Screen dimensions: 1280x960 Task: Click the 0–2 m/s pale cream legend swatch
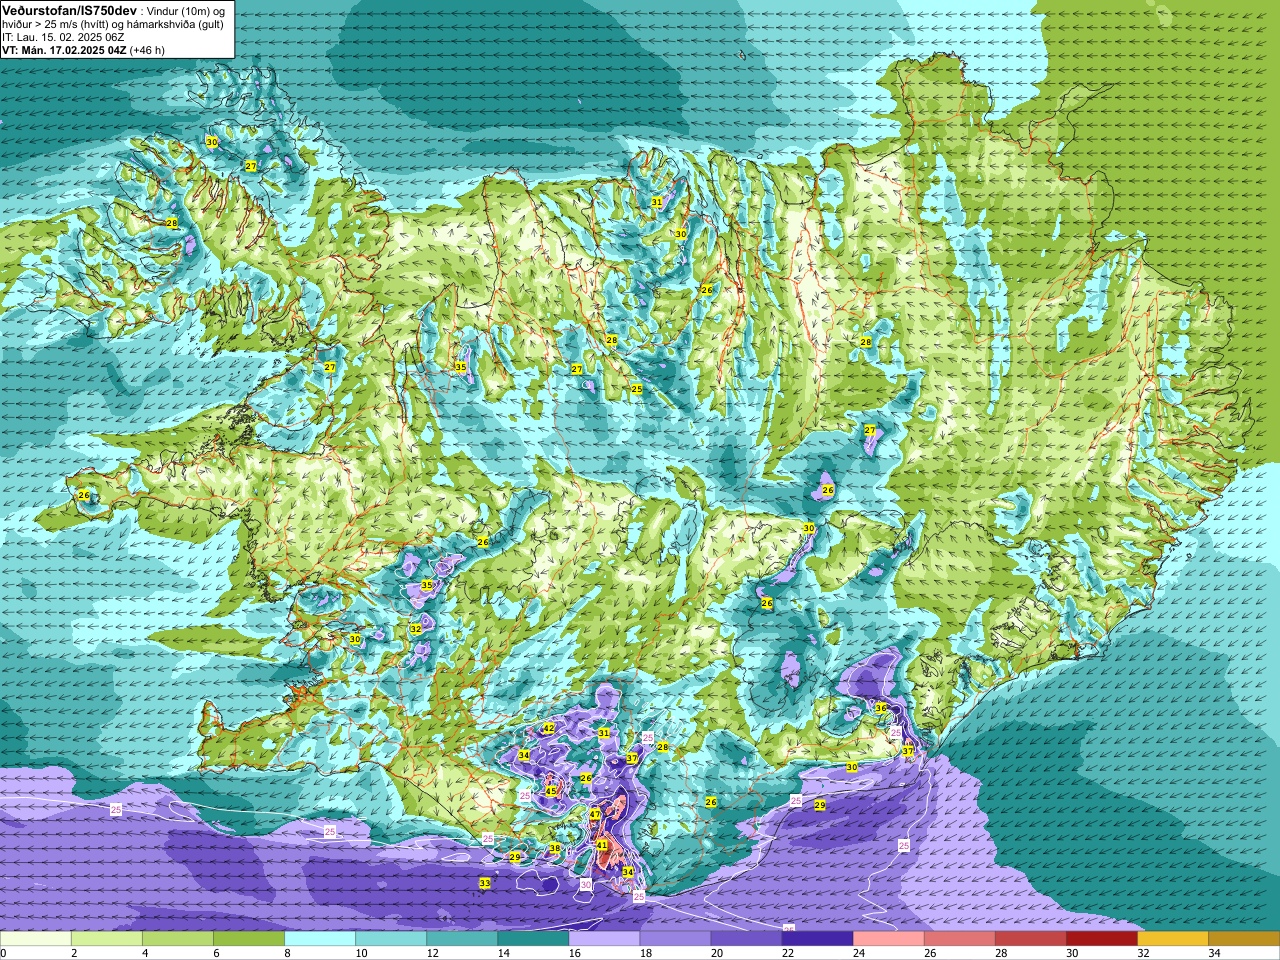pos(36,939)
